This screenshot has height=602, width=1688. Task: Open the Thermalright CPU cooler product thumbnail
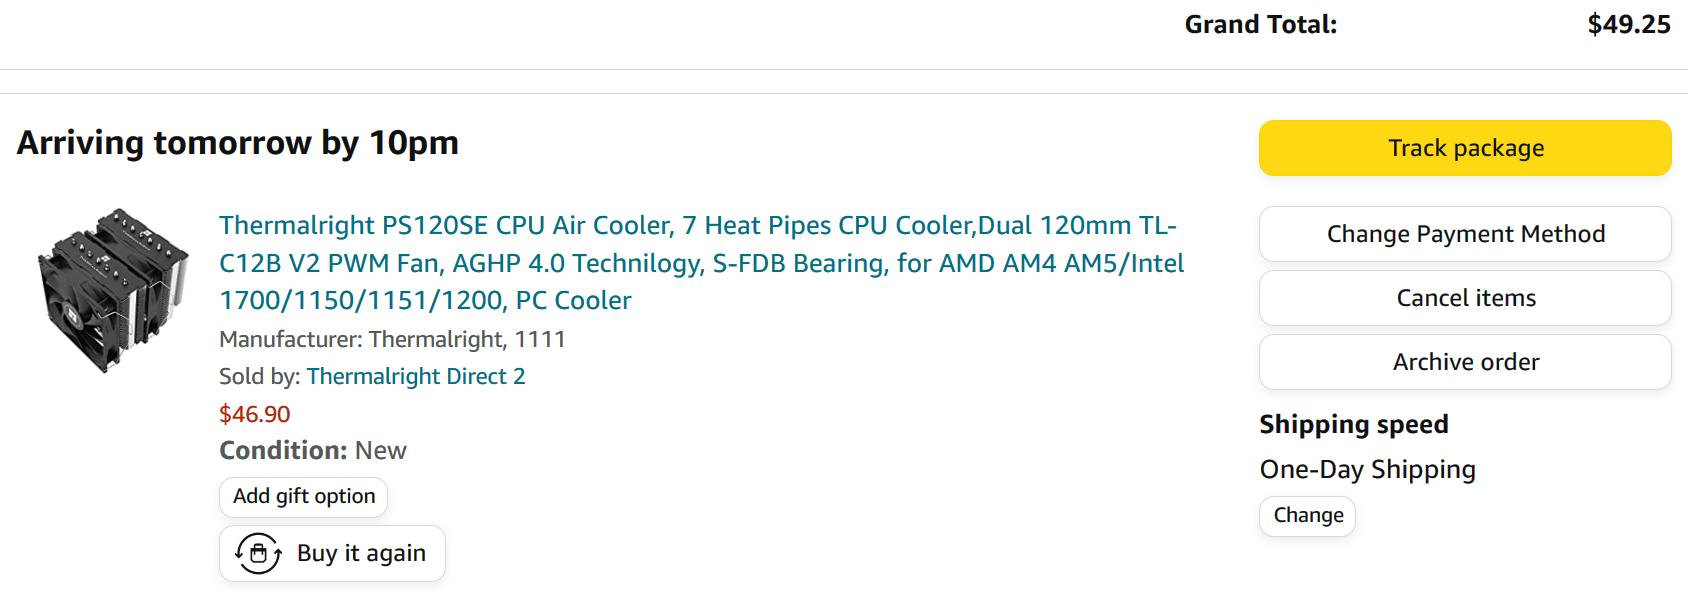point(113,291)
